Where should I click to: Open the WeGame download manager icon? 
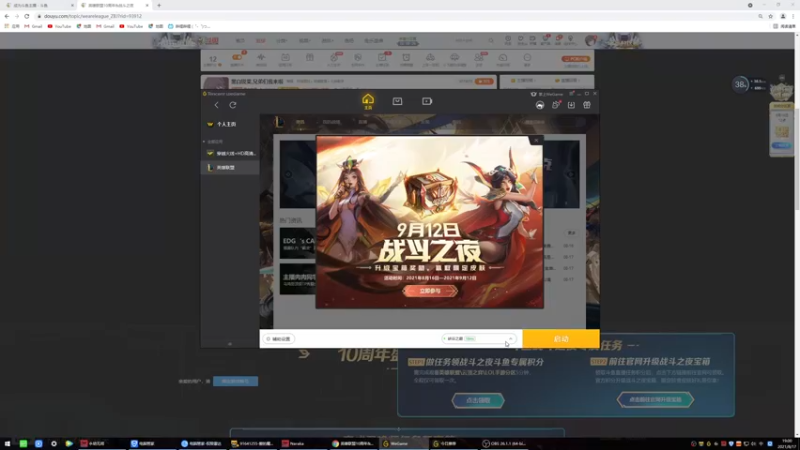(x=571, y=105)
